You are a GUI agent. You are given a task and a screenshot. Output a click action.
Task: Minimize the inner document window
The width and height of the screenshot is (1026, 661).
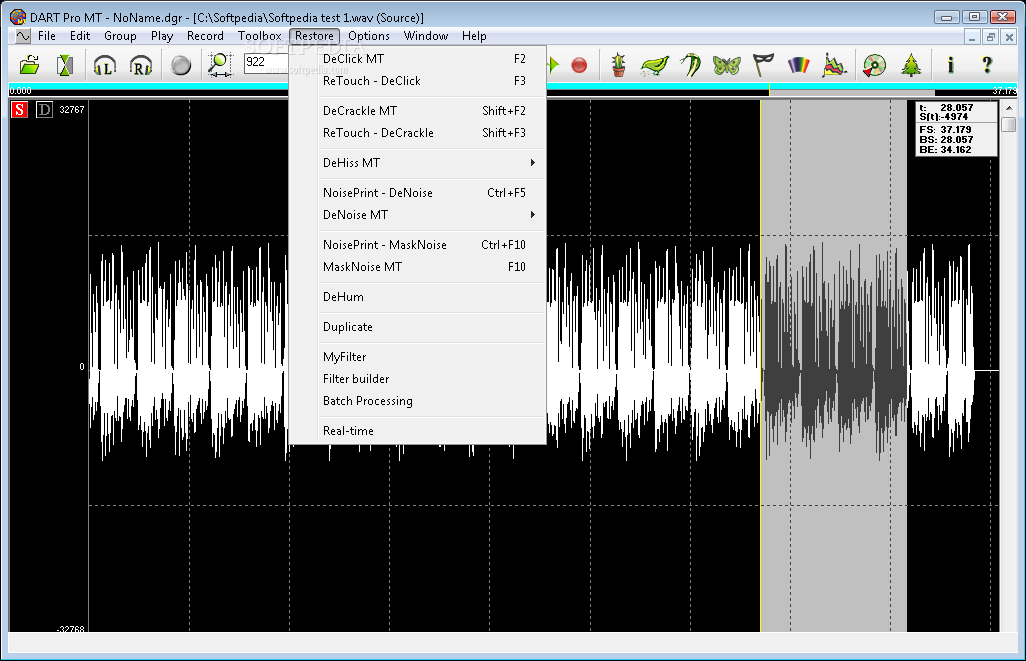coord(972,37)
